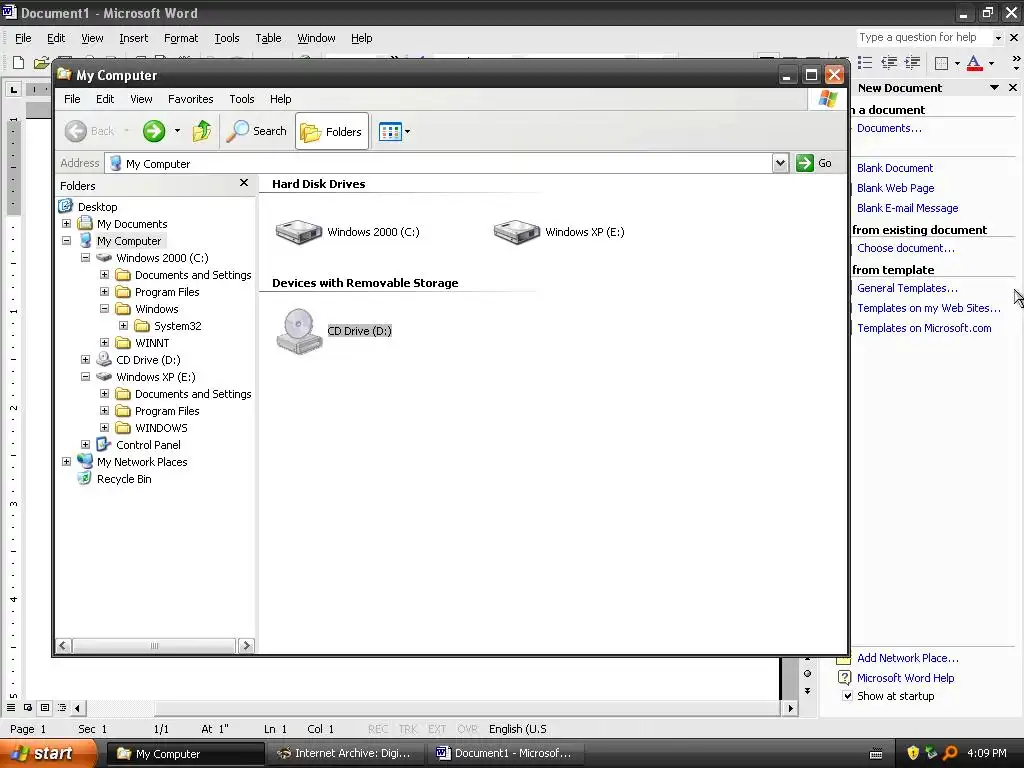1024x768 pixels.
Task: Click Templates on Microsoft.com link
Action: pos(924,328)
